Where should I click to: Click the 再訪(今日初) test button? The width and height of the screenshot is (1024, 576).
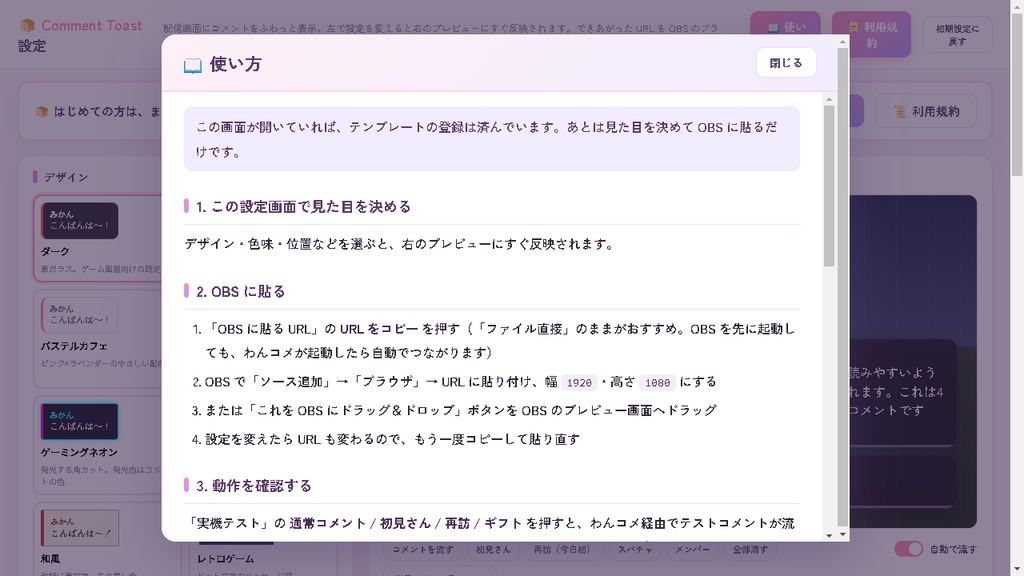click(x=562, y=550)
